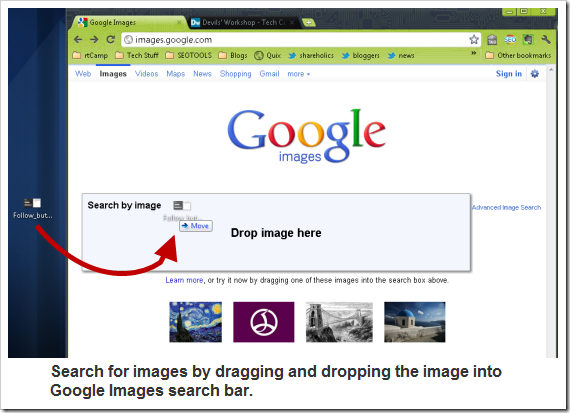The height and width of the screenshot is (413, 570).
Task: Click the browser Back arrow
Action: [x=78, y=40]
